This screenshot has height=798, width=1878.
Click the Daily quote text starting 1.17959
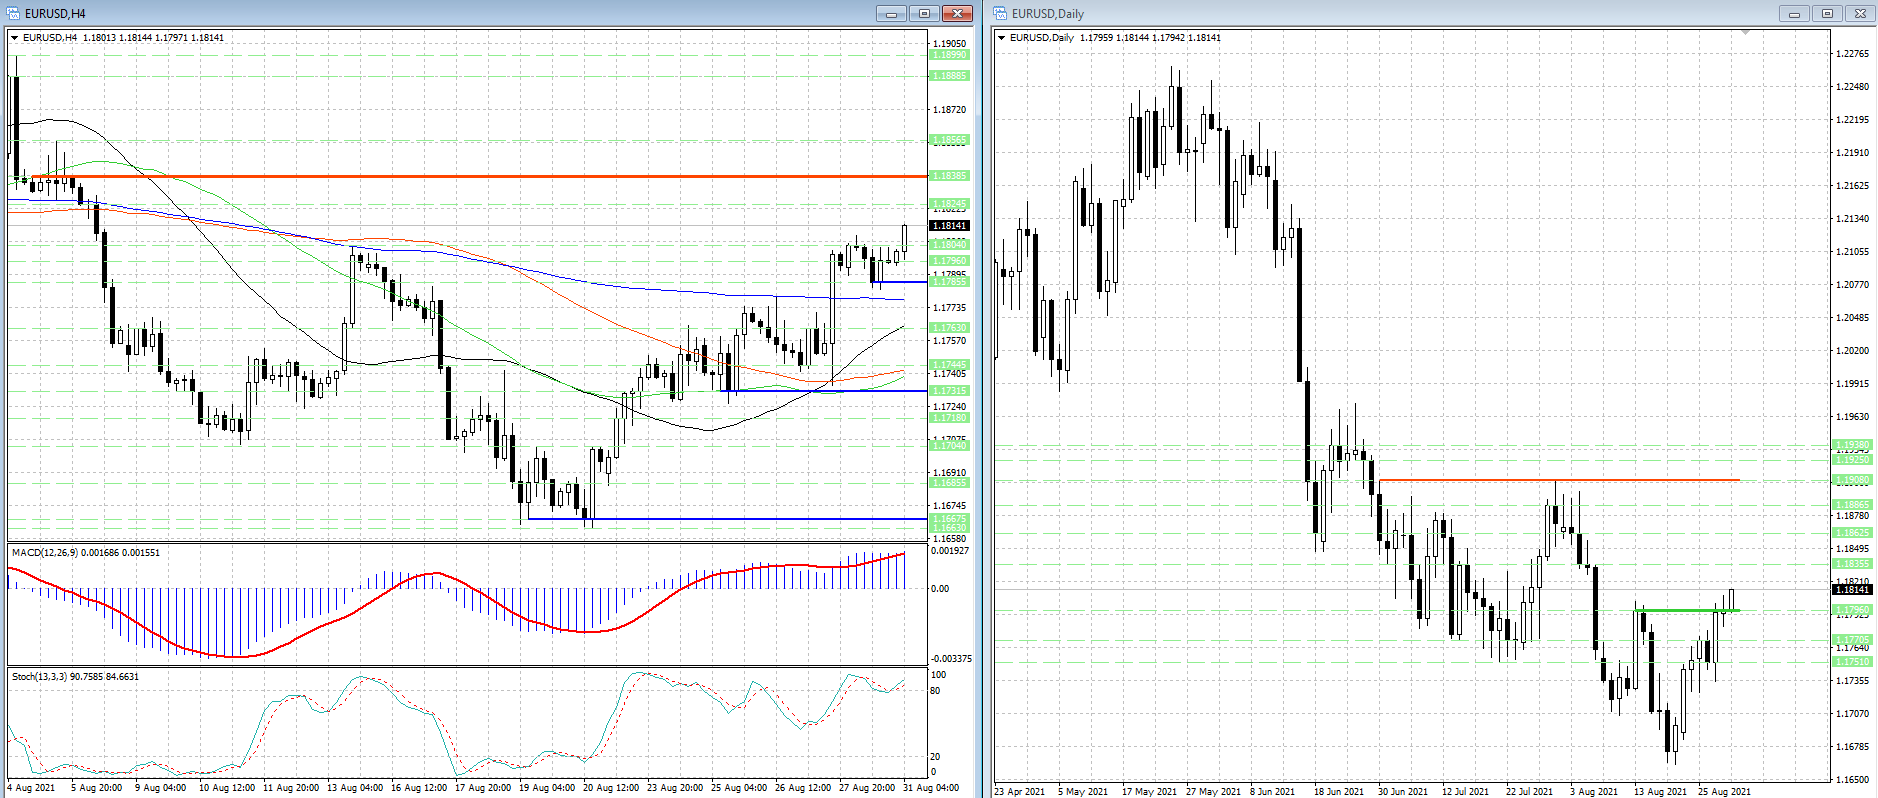point(1150,38)
